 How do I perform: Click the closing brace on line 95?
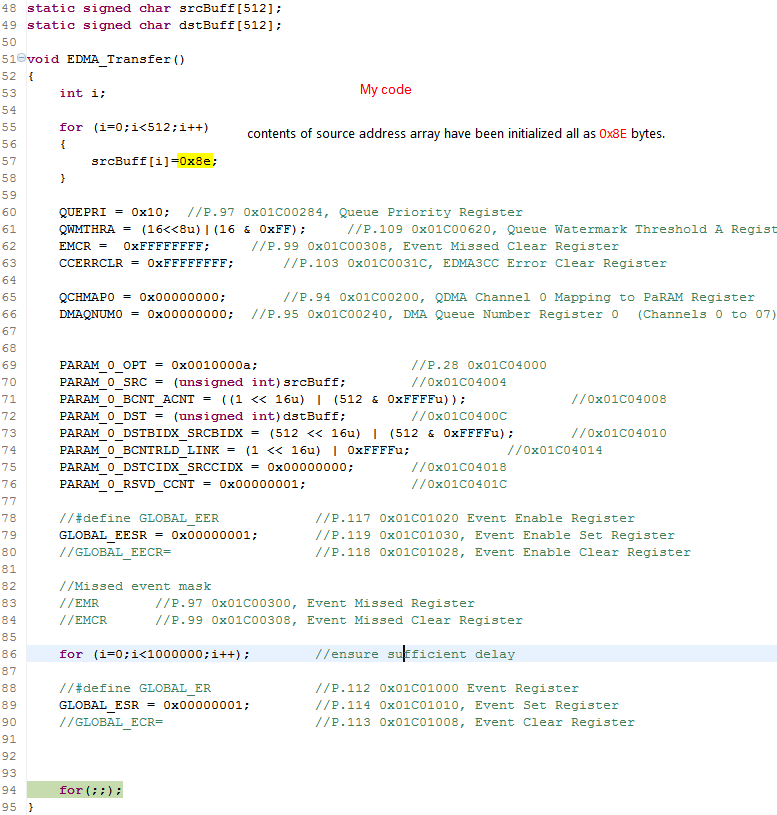(31, 807)
